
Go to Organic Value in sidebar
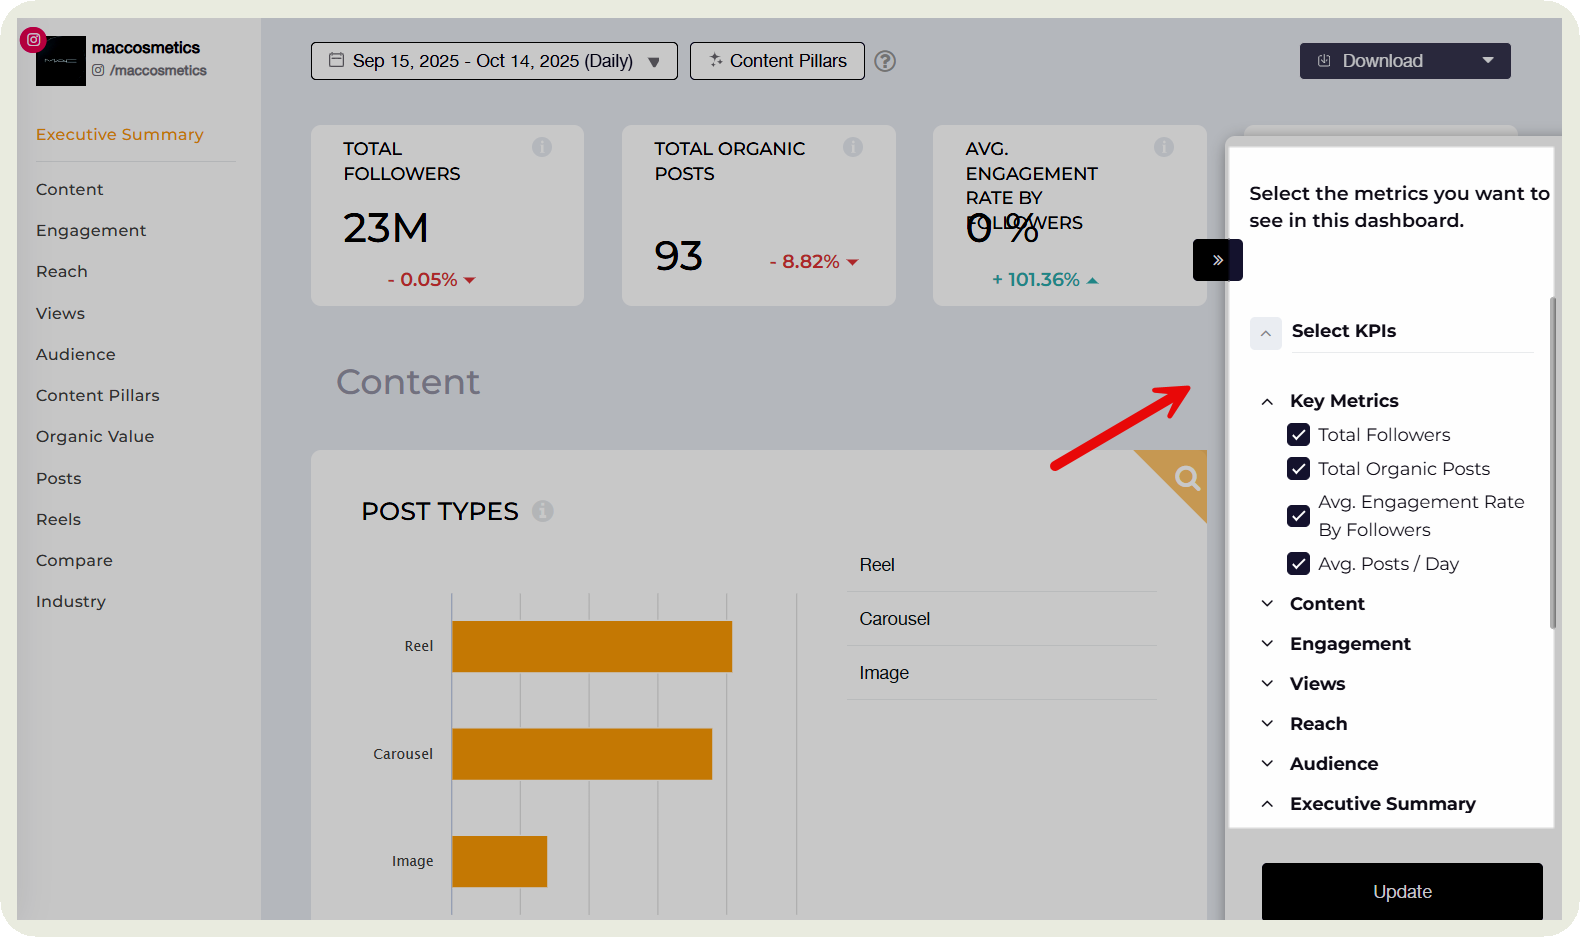coord(95,436)
